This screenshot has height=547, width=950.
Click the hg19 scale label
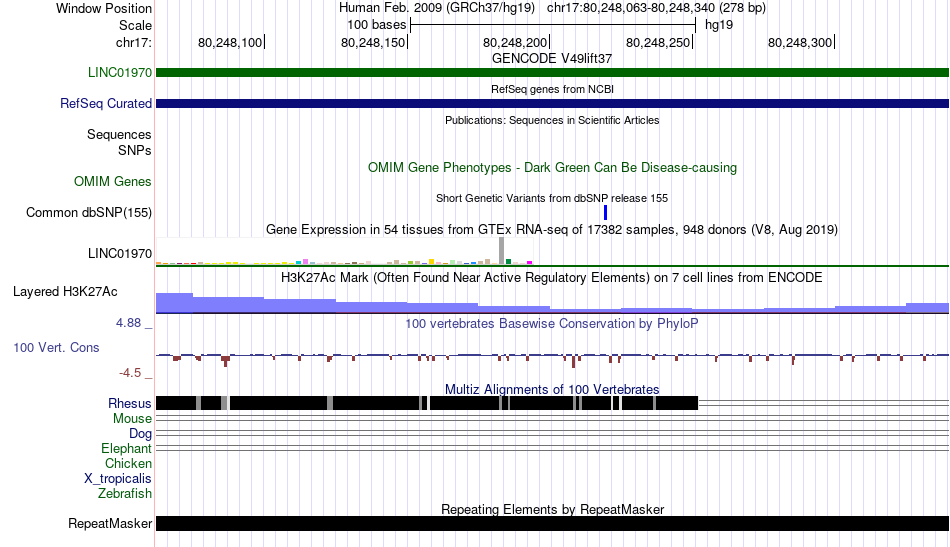719,25
